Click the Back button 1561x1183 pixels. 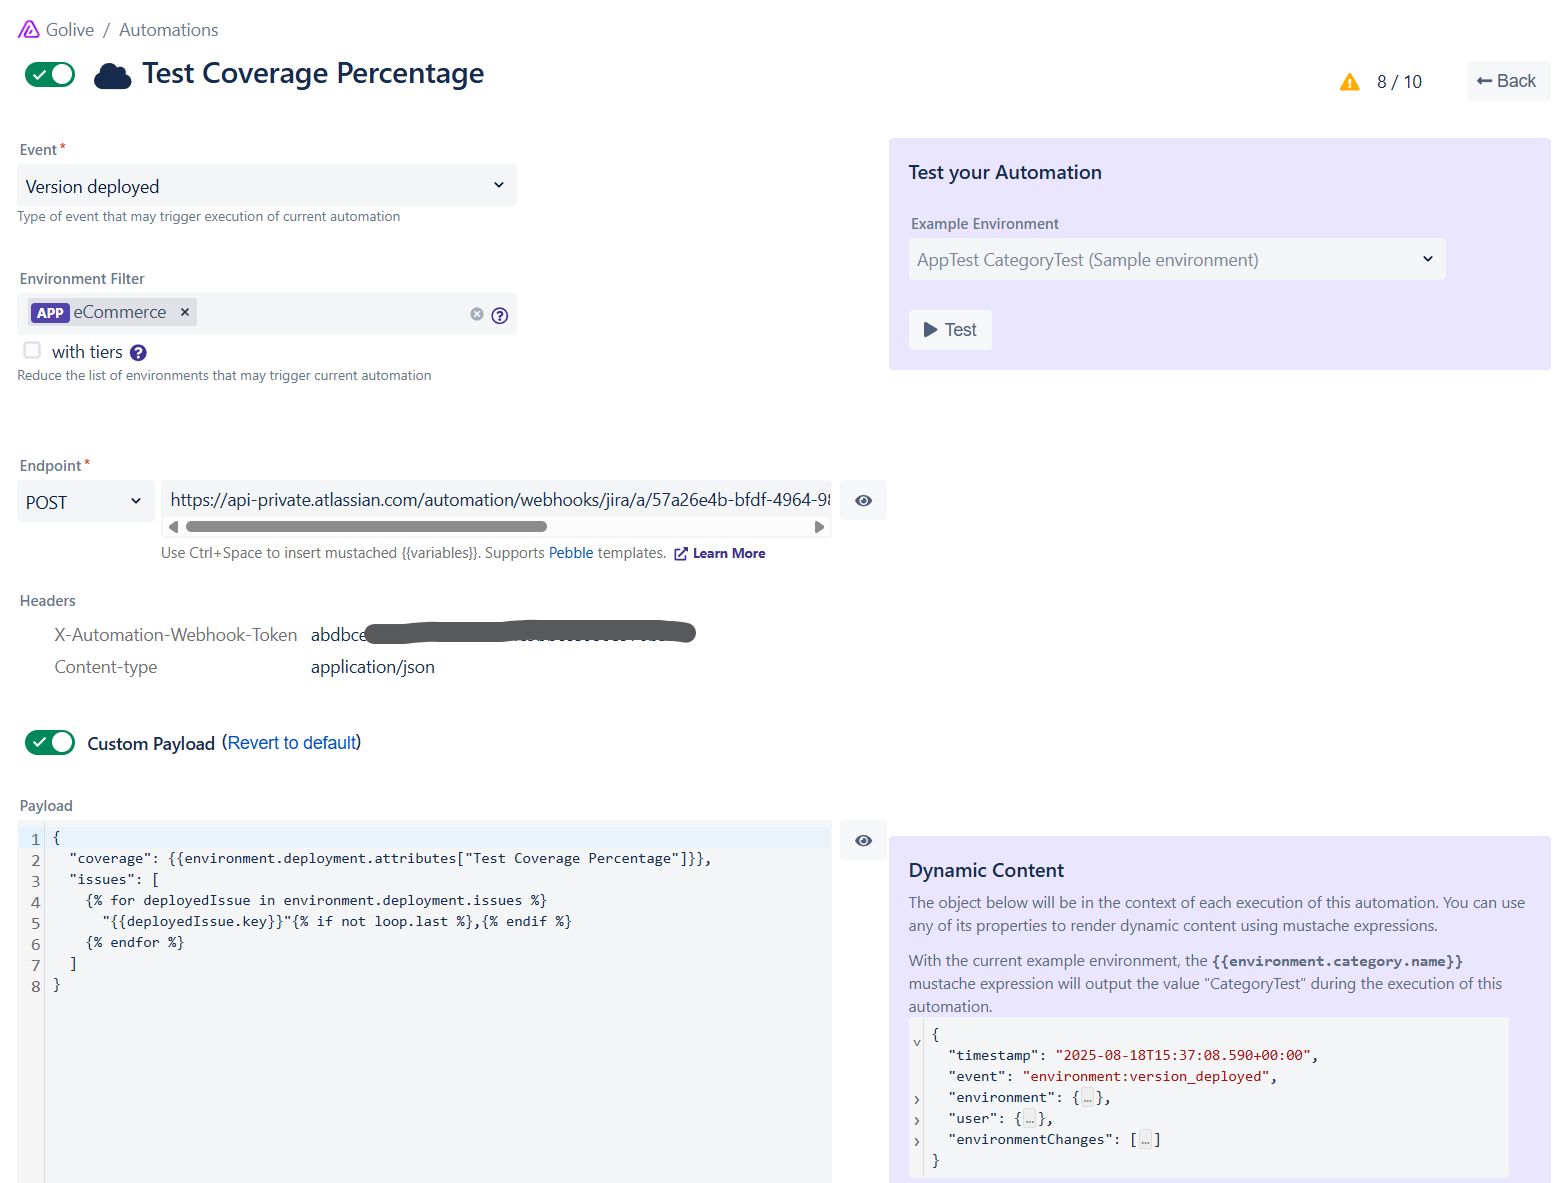coord(1507,82)
